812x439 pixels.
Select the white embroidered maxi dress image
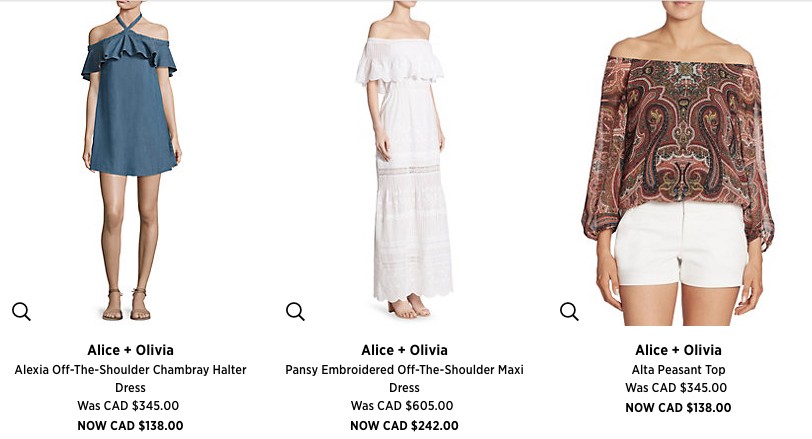(405, 160)
